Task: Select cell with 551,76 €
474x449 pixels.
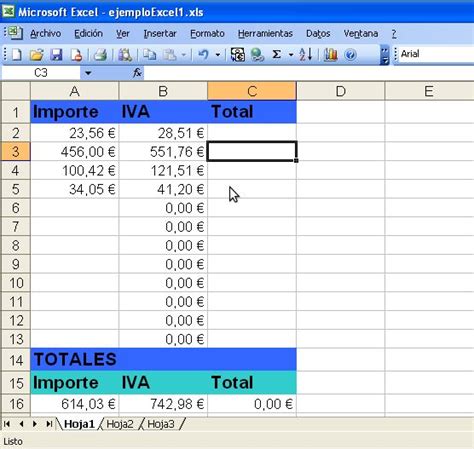Action: point(163,152)
